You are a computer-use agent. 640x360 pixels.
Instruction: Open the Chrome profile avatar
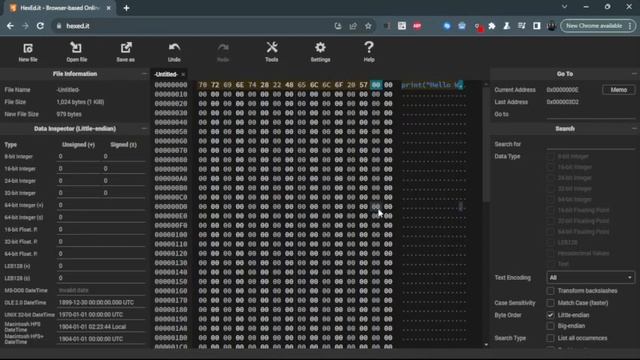tap(551, 26)
